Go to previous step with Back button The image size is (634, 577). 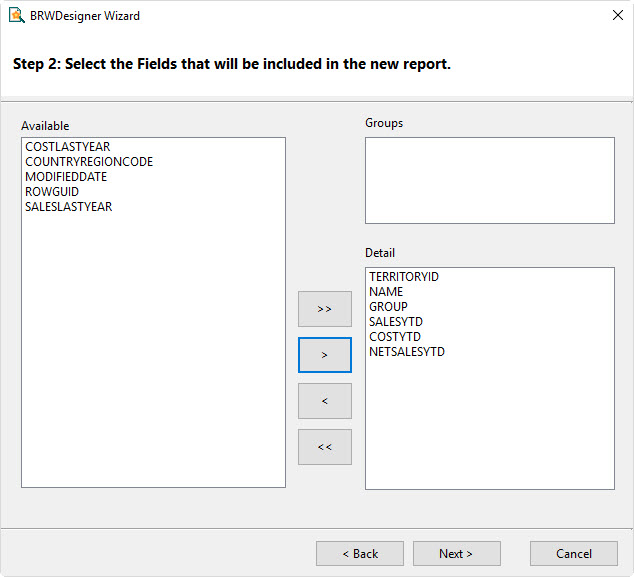360,554
